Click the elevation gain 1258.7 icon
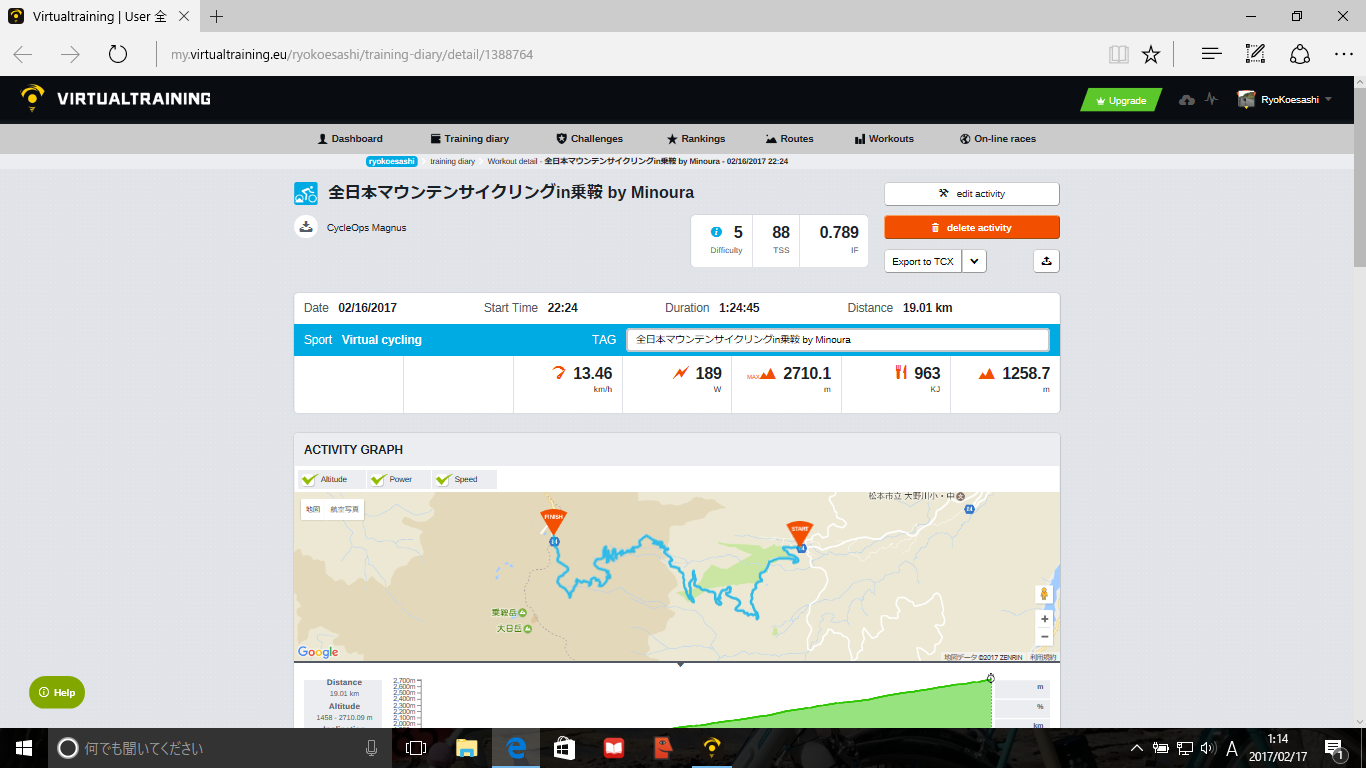 coord(986,374)
